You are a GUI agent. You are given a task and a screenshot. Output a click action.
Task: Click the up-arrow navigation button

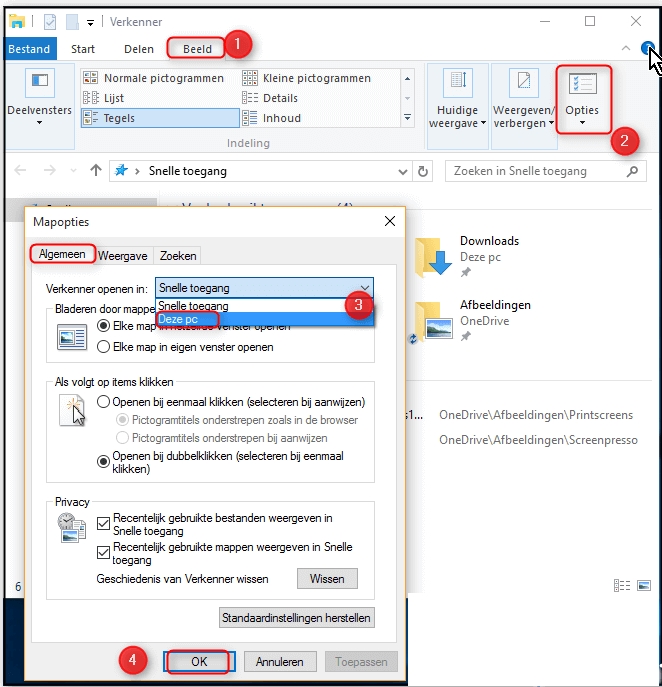96,171
